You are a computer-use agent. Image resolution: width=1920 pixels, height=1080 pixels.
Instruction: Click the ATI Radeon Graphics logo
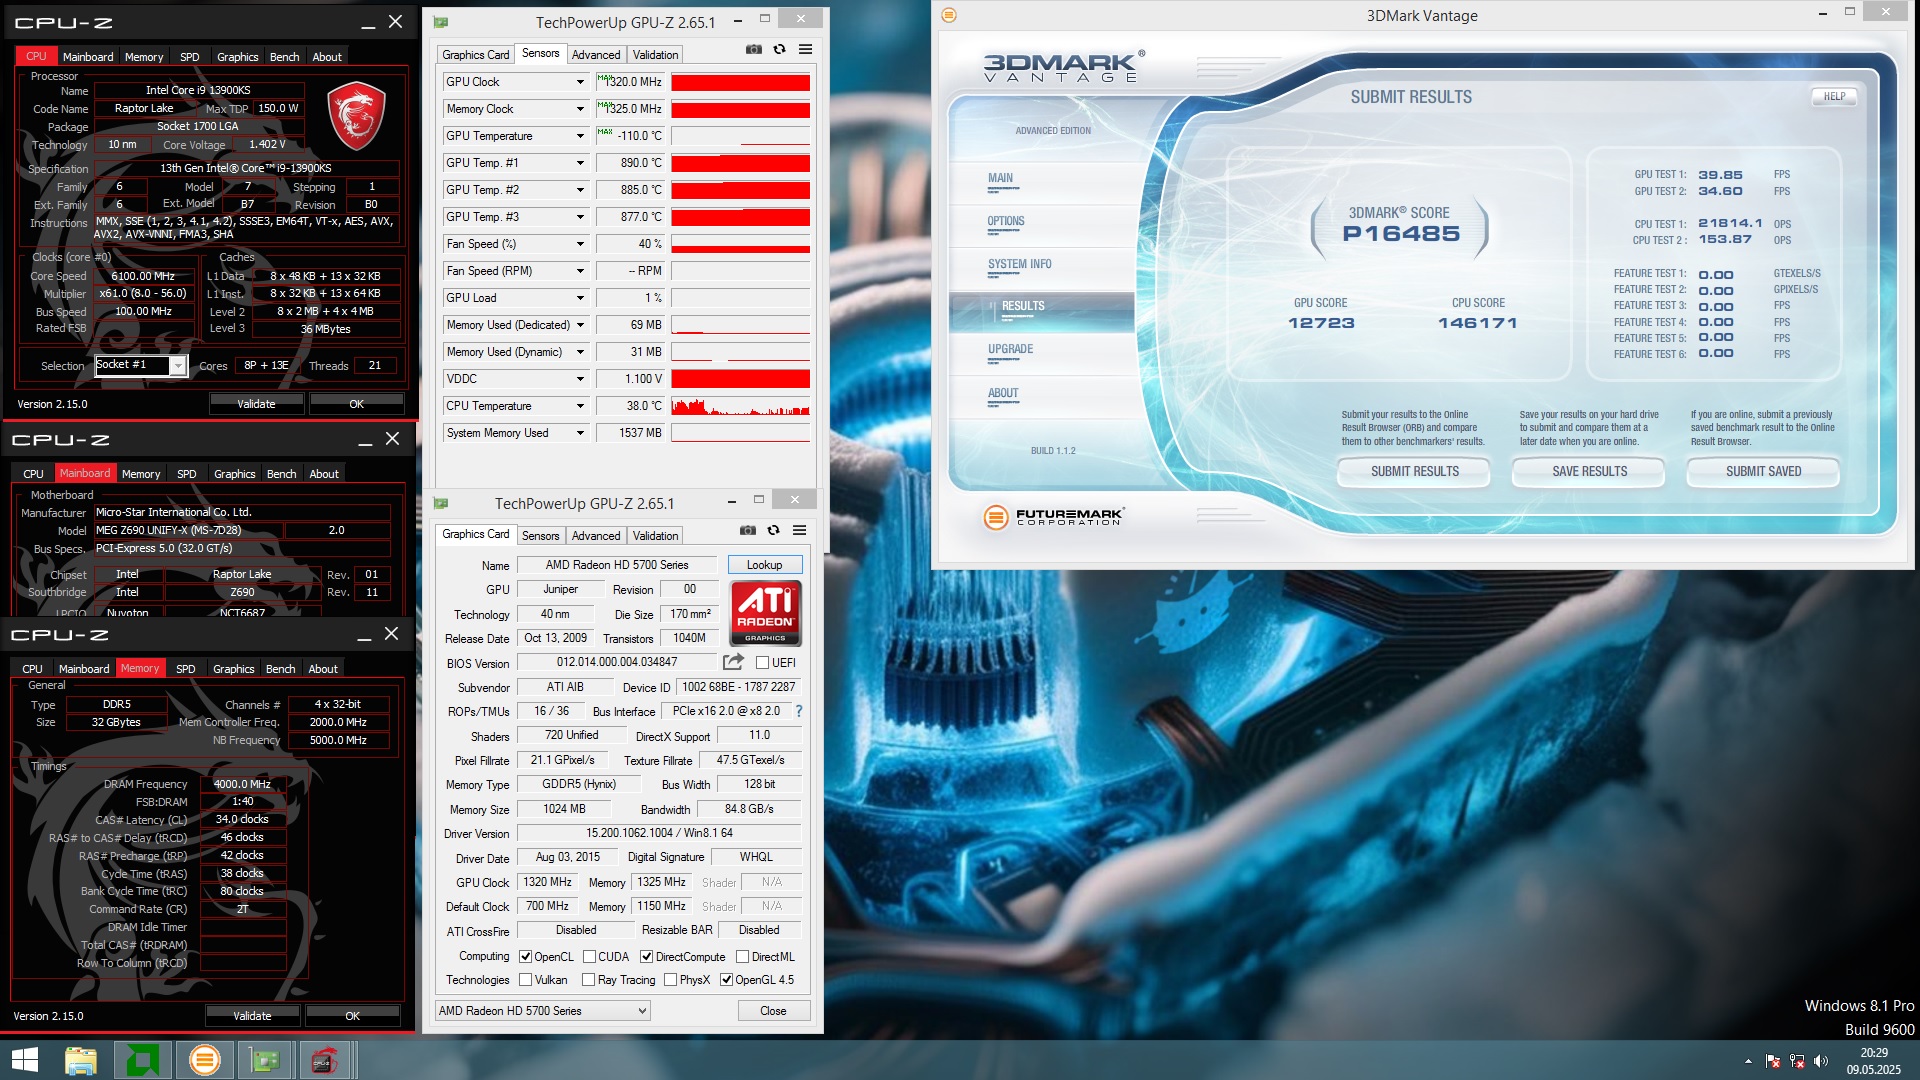[765, 613]
